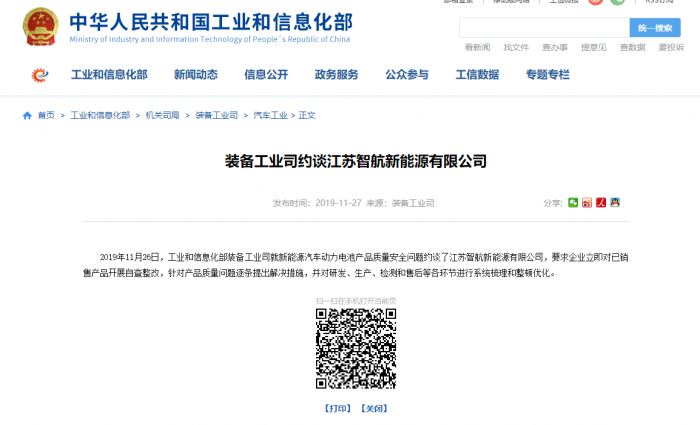700x425 pixels.
Task: Click the article paragraph starting with 2019年11月26日
Action: (356, 265)
